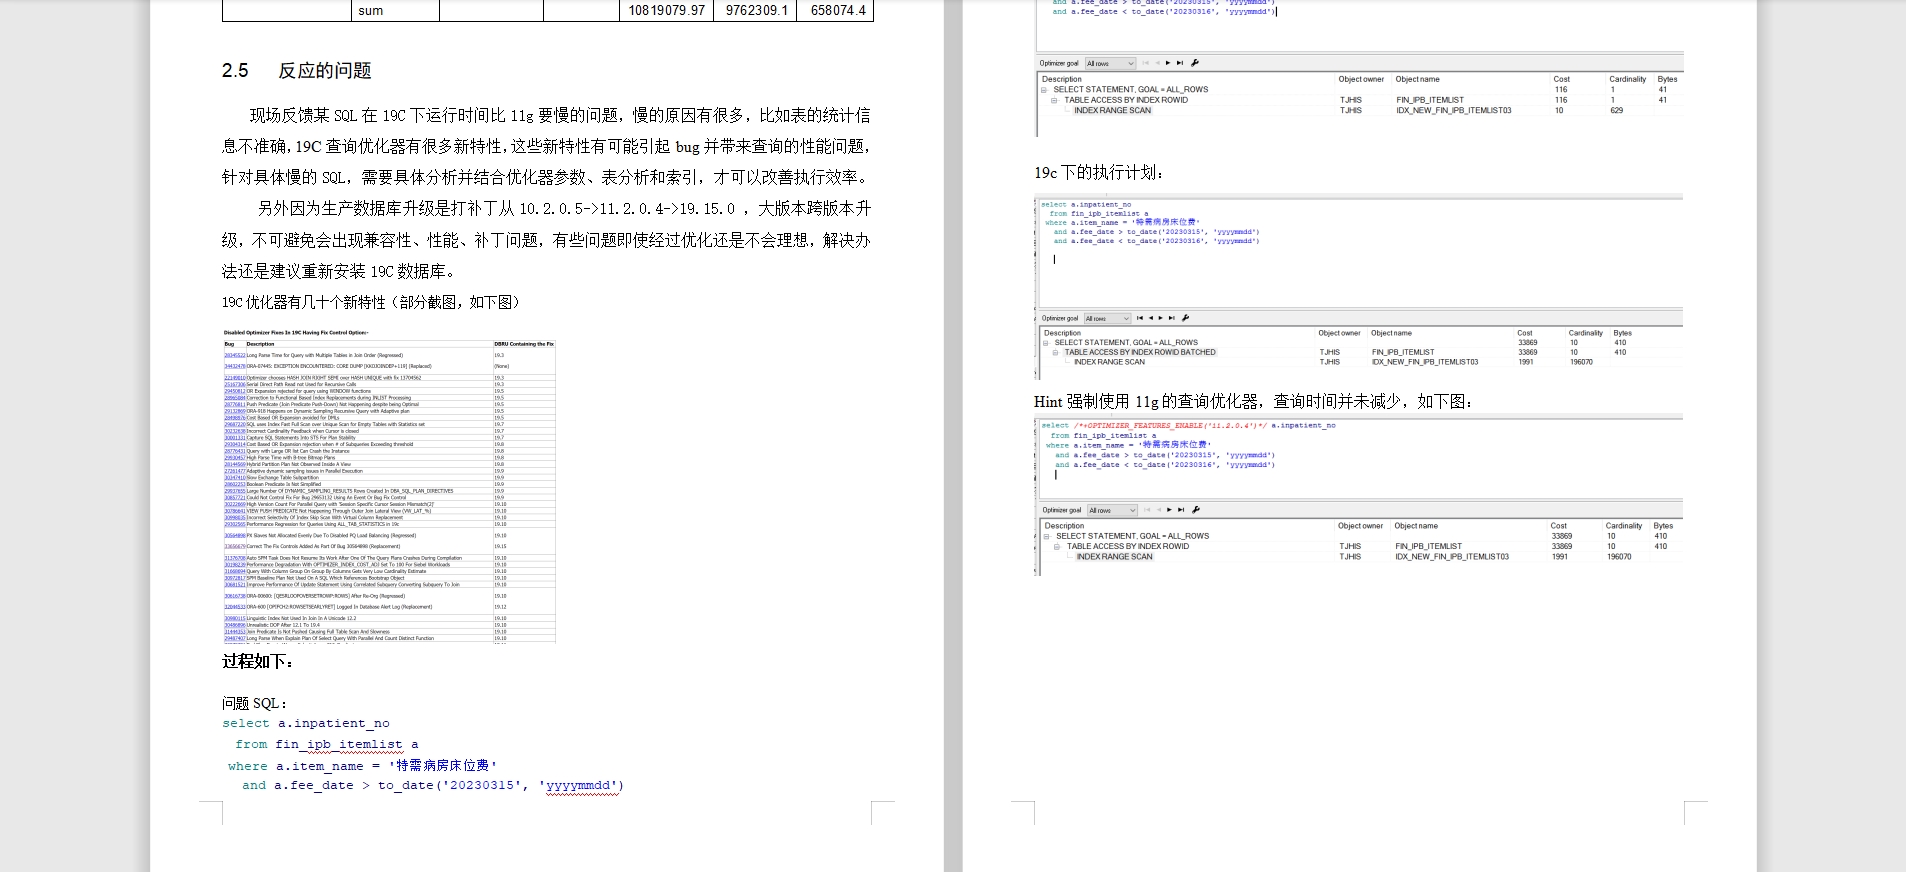Click first-record arrow in the hint plan toolbar
The image size is (1906, 872).
(x=1147, y=510)
